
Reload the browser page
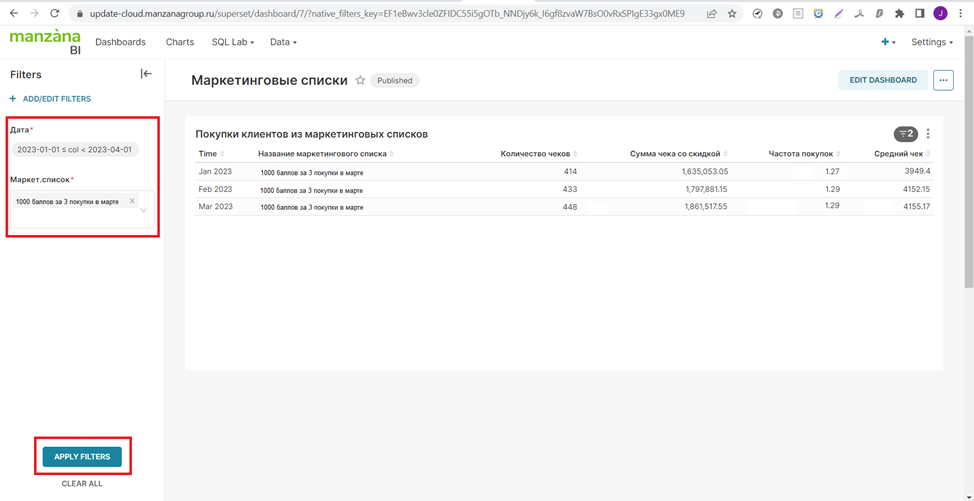(54, 14)
